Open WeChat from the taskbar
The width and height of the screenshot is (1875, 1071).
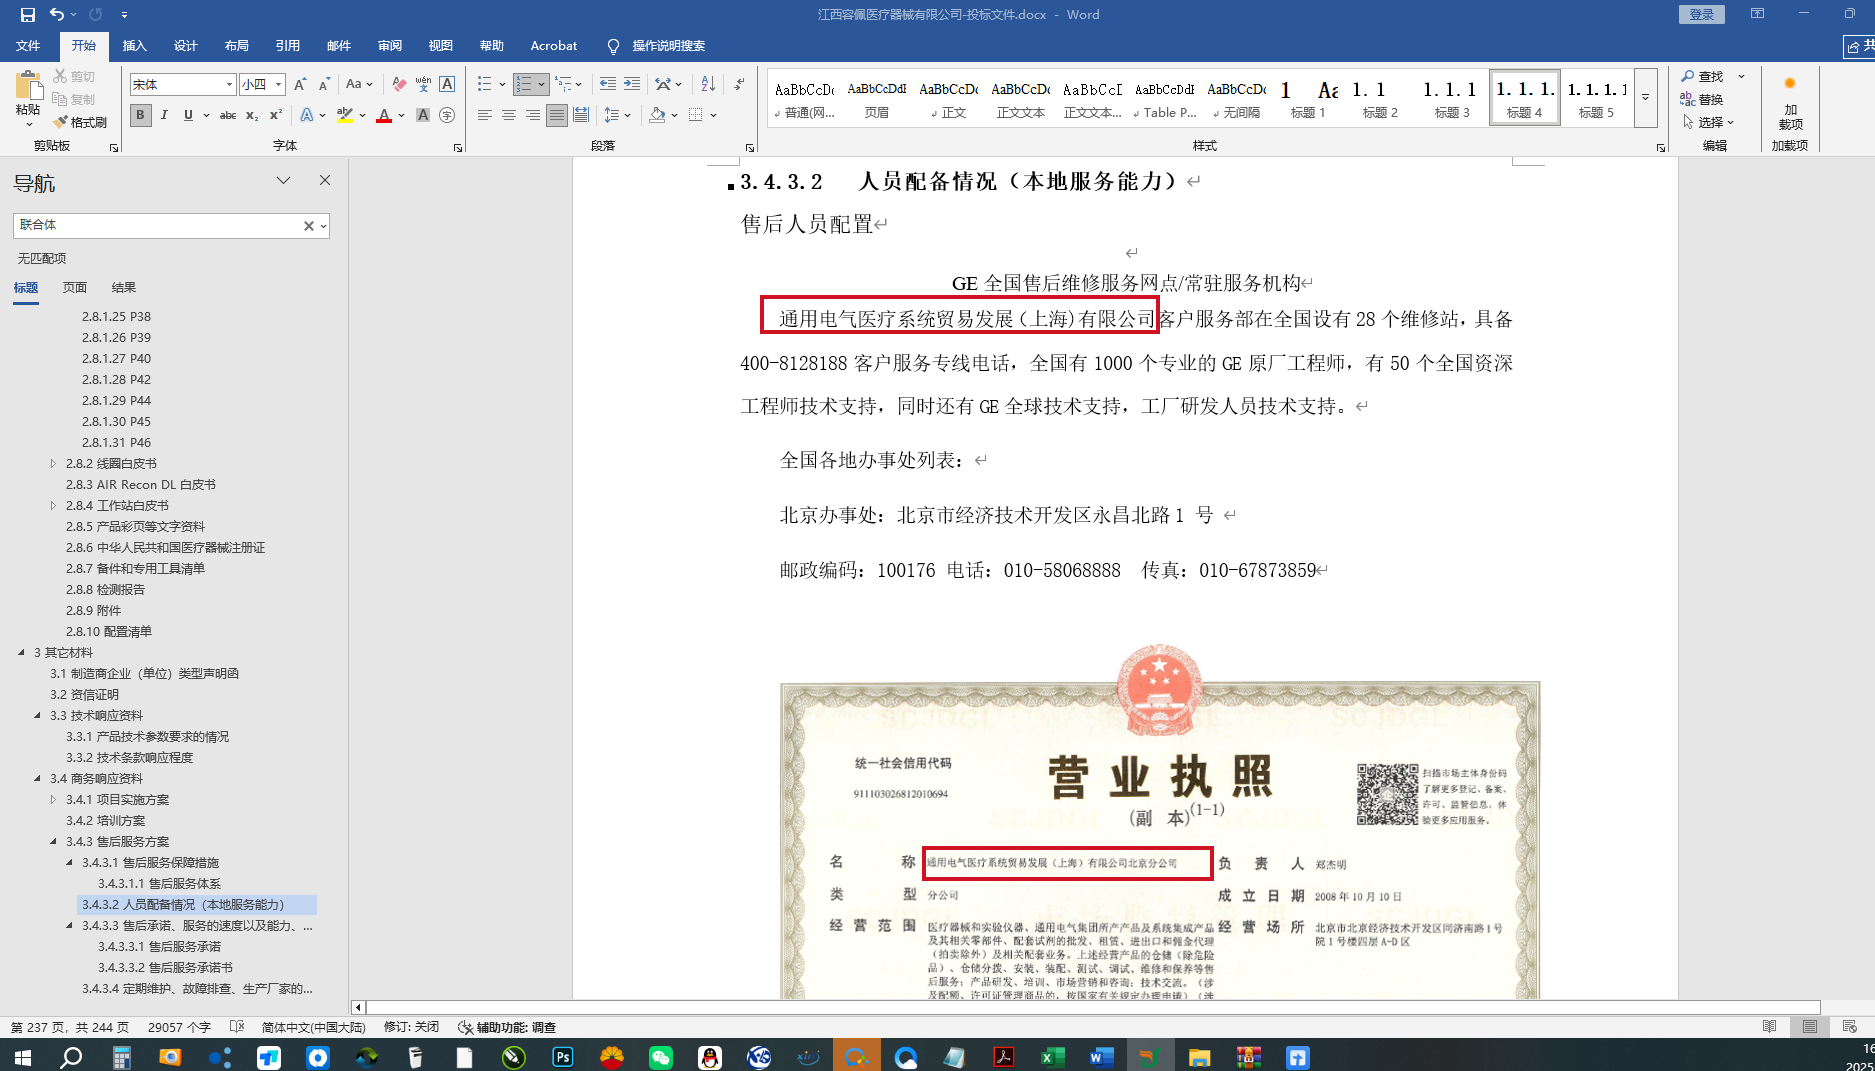pyautogui.click(x=661, y=1056)
